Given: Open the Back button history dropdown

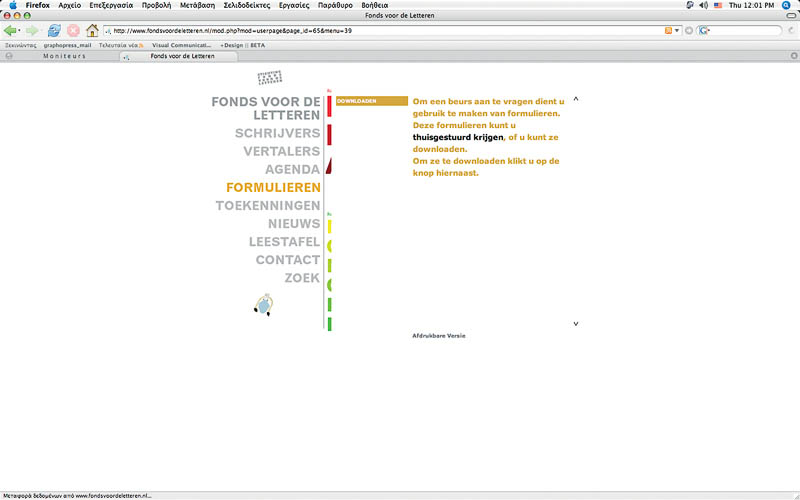Looking at the screenshot, I should [19, 31].
